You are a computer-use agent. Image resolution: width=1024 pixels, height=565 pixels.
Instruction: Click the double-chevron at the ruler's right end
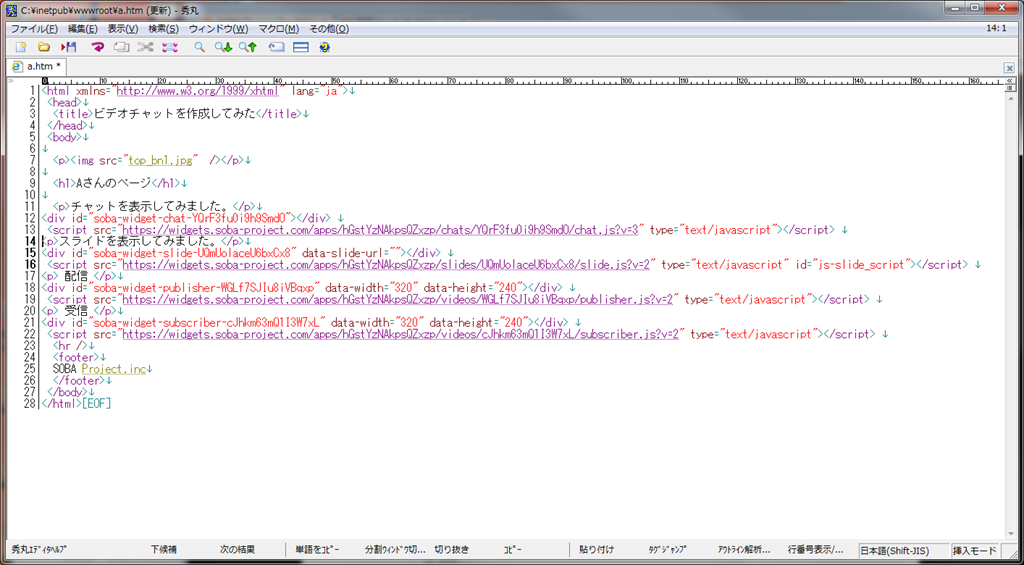coord(1009,80)
